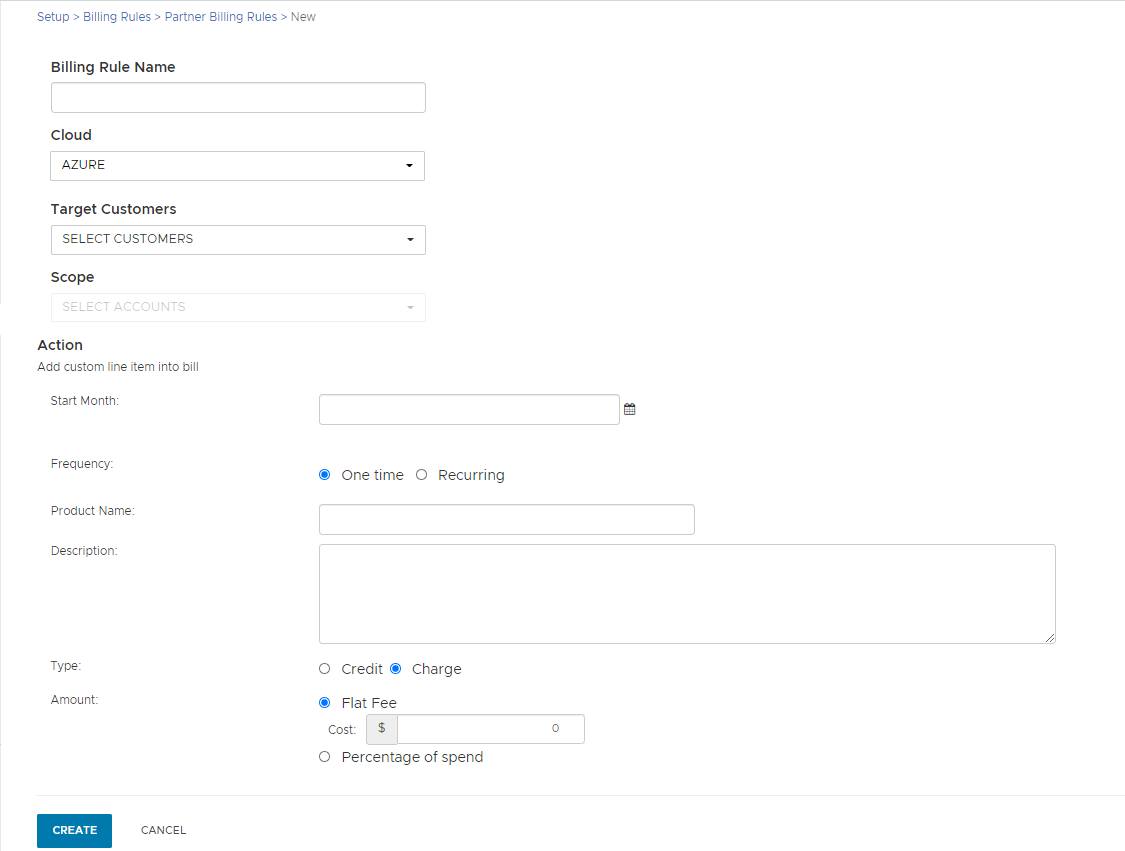This screenshot has width=1125, height=851.
Task: Focus the Product Name text box
Action: pos(506,519)
